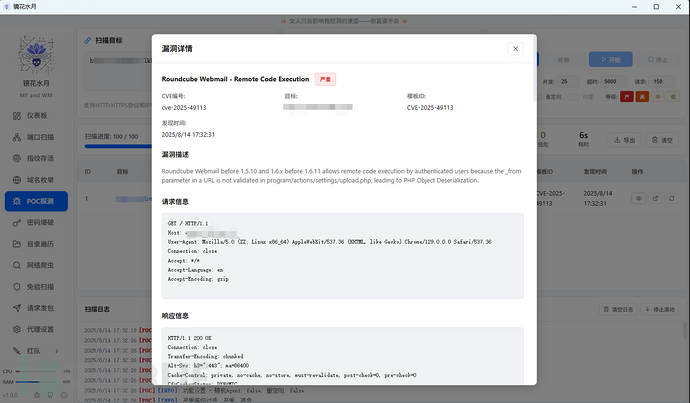Click the 严重 severity tag in dialog
This screenshot has width=690, height=403.
tap(325, 79)
